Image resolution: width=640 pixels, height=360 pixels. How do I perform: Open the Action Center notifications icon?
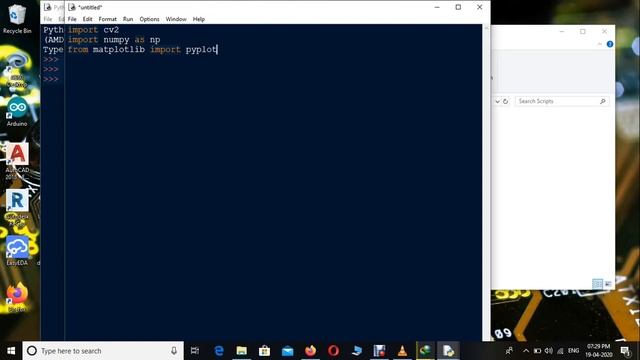(625, 351)
